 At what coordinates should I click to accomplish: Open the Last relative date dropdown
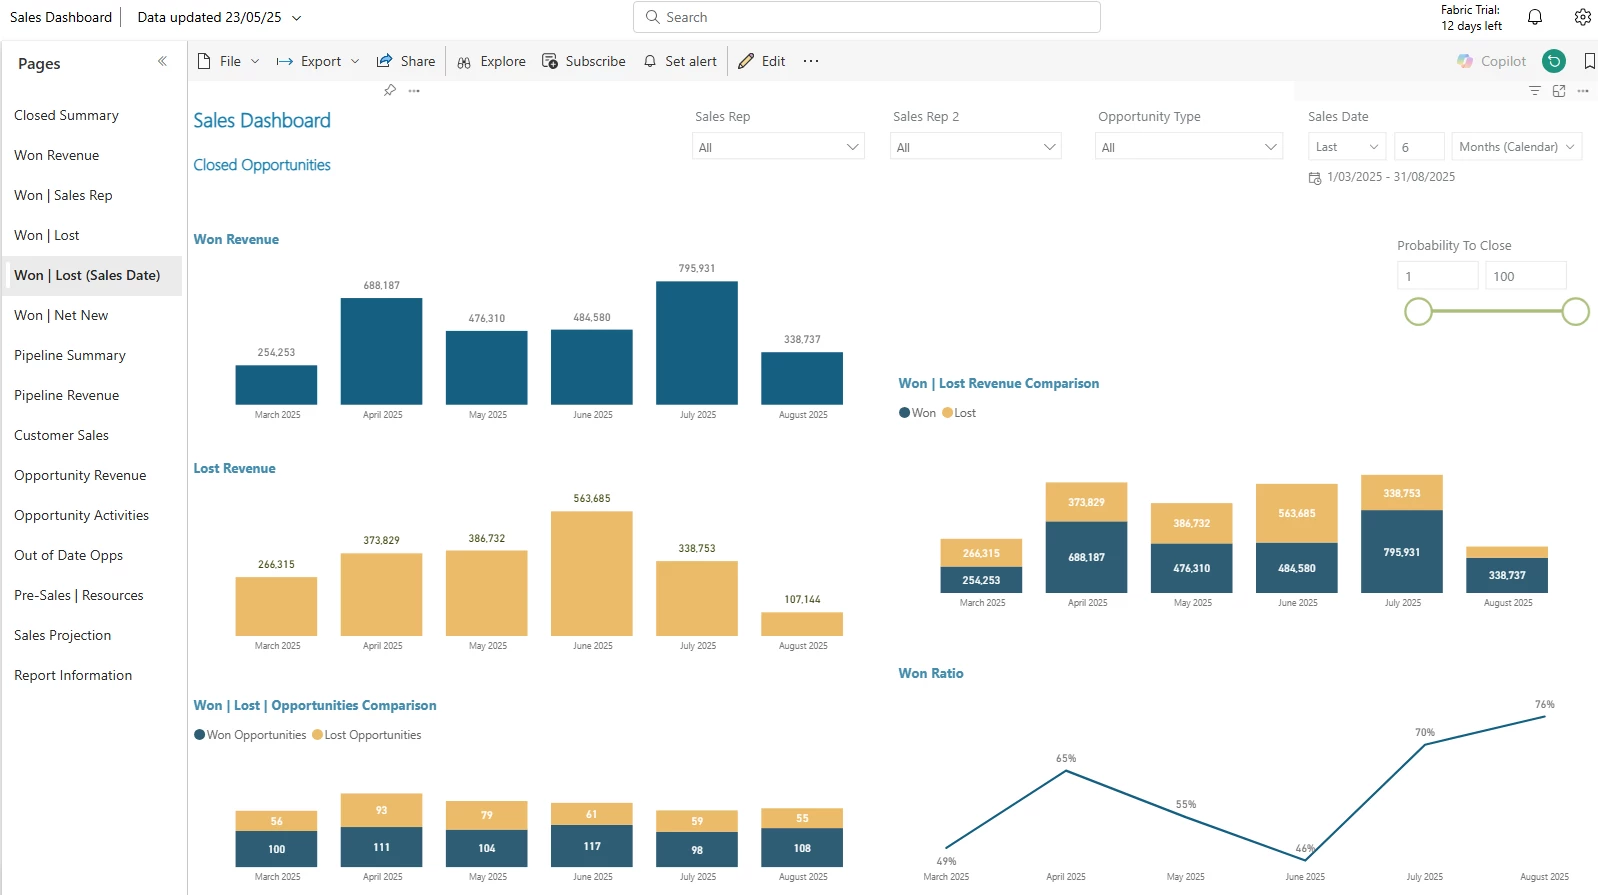(1347, 146)
